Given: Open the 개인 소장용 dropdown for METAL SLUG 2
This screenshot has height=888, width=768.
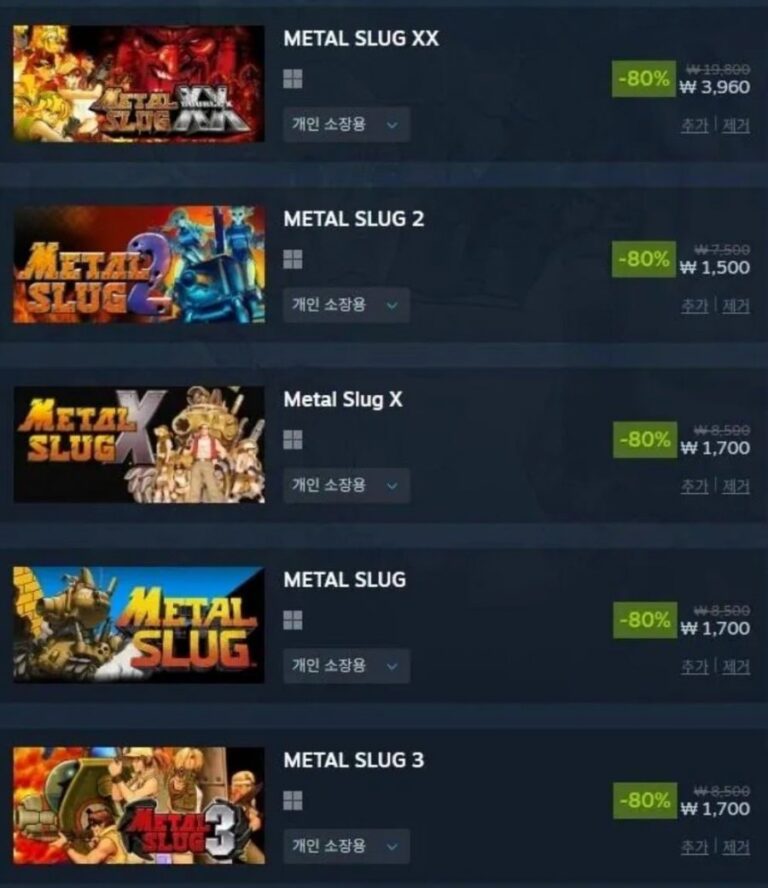Looking at the screenshot, I should 346,305.
